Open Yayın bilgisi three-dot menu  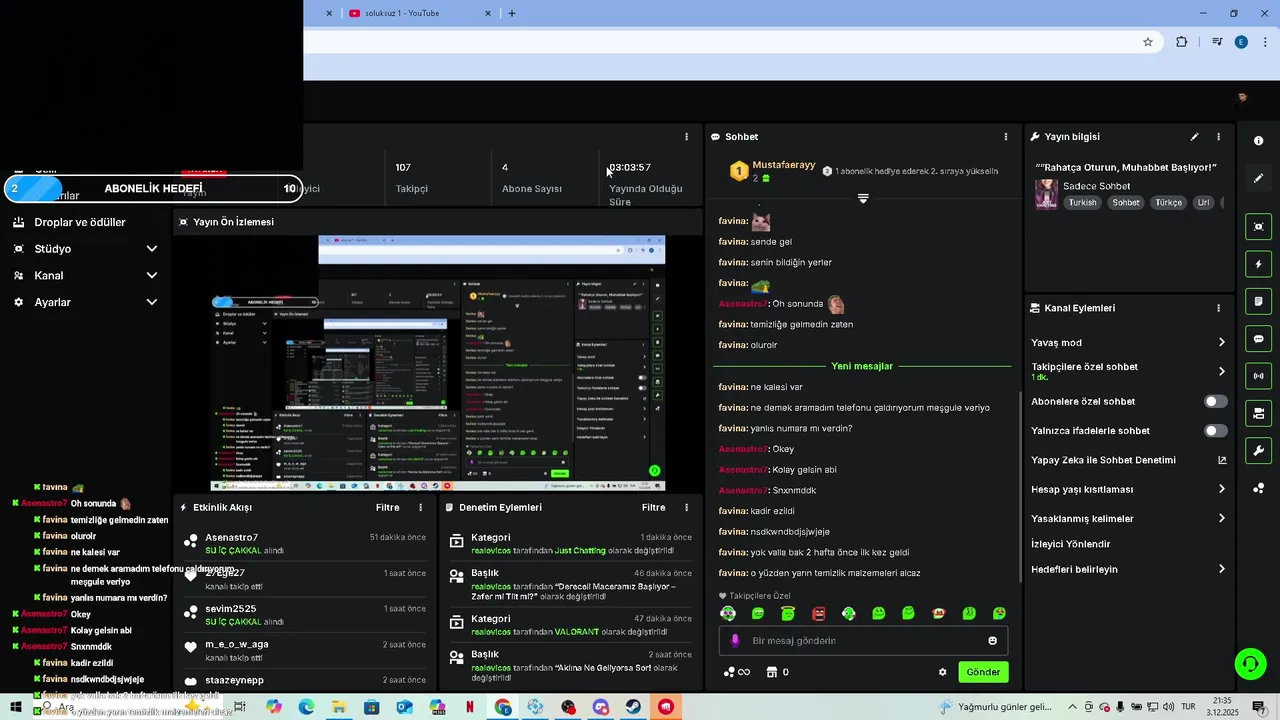pos(1218,137)
